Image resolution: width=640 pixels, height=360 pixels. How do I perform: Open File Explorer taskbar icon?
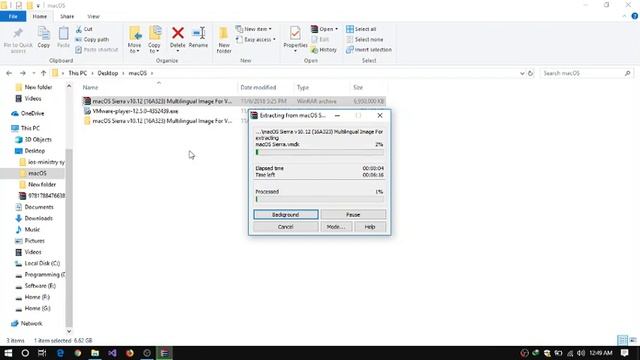click(x=95, y=353)
